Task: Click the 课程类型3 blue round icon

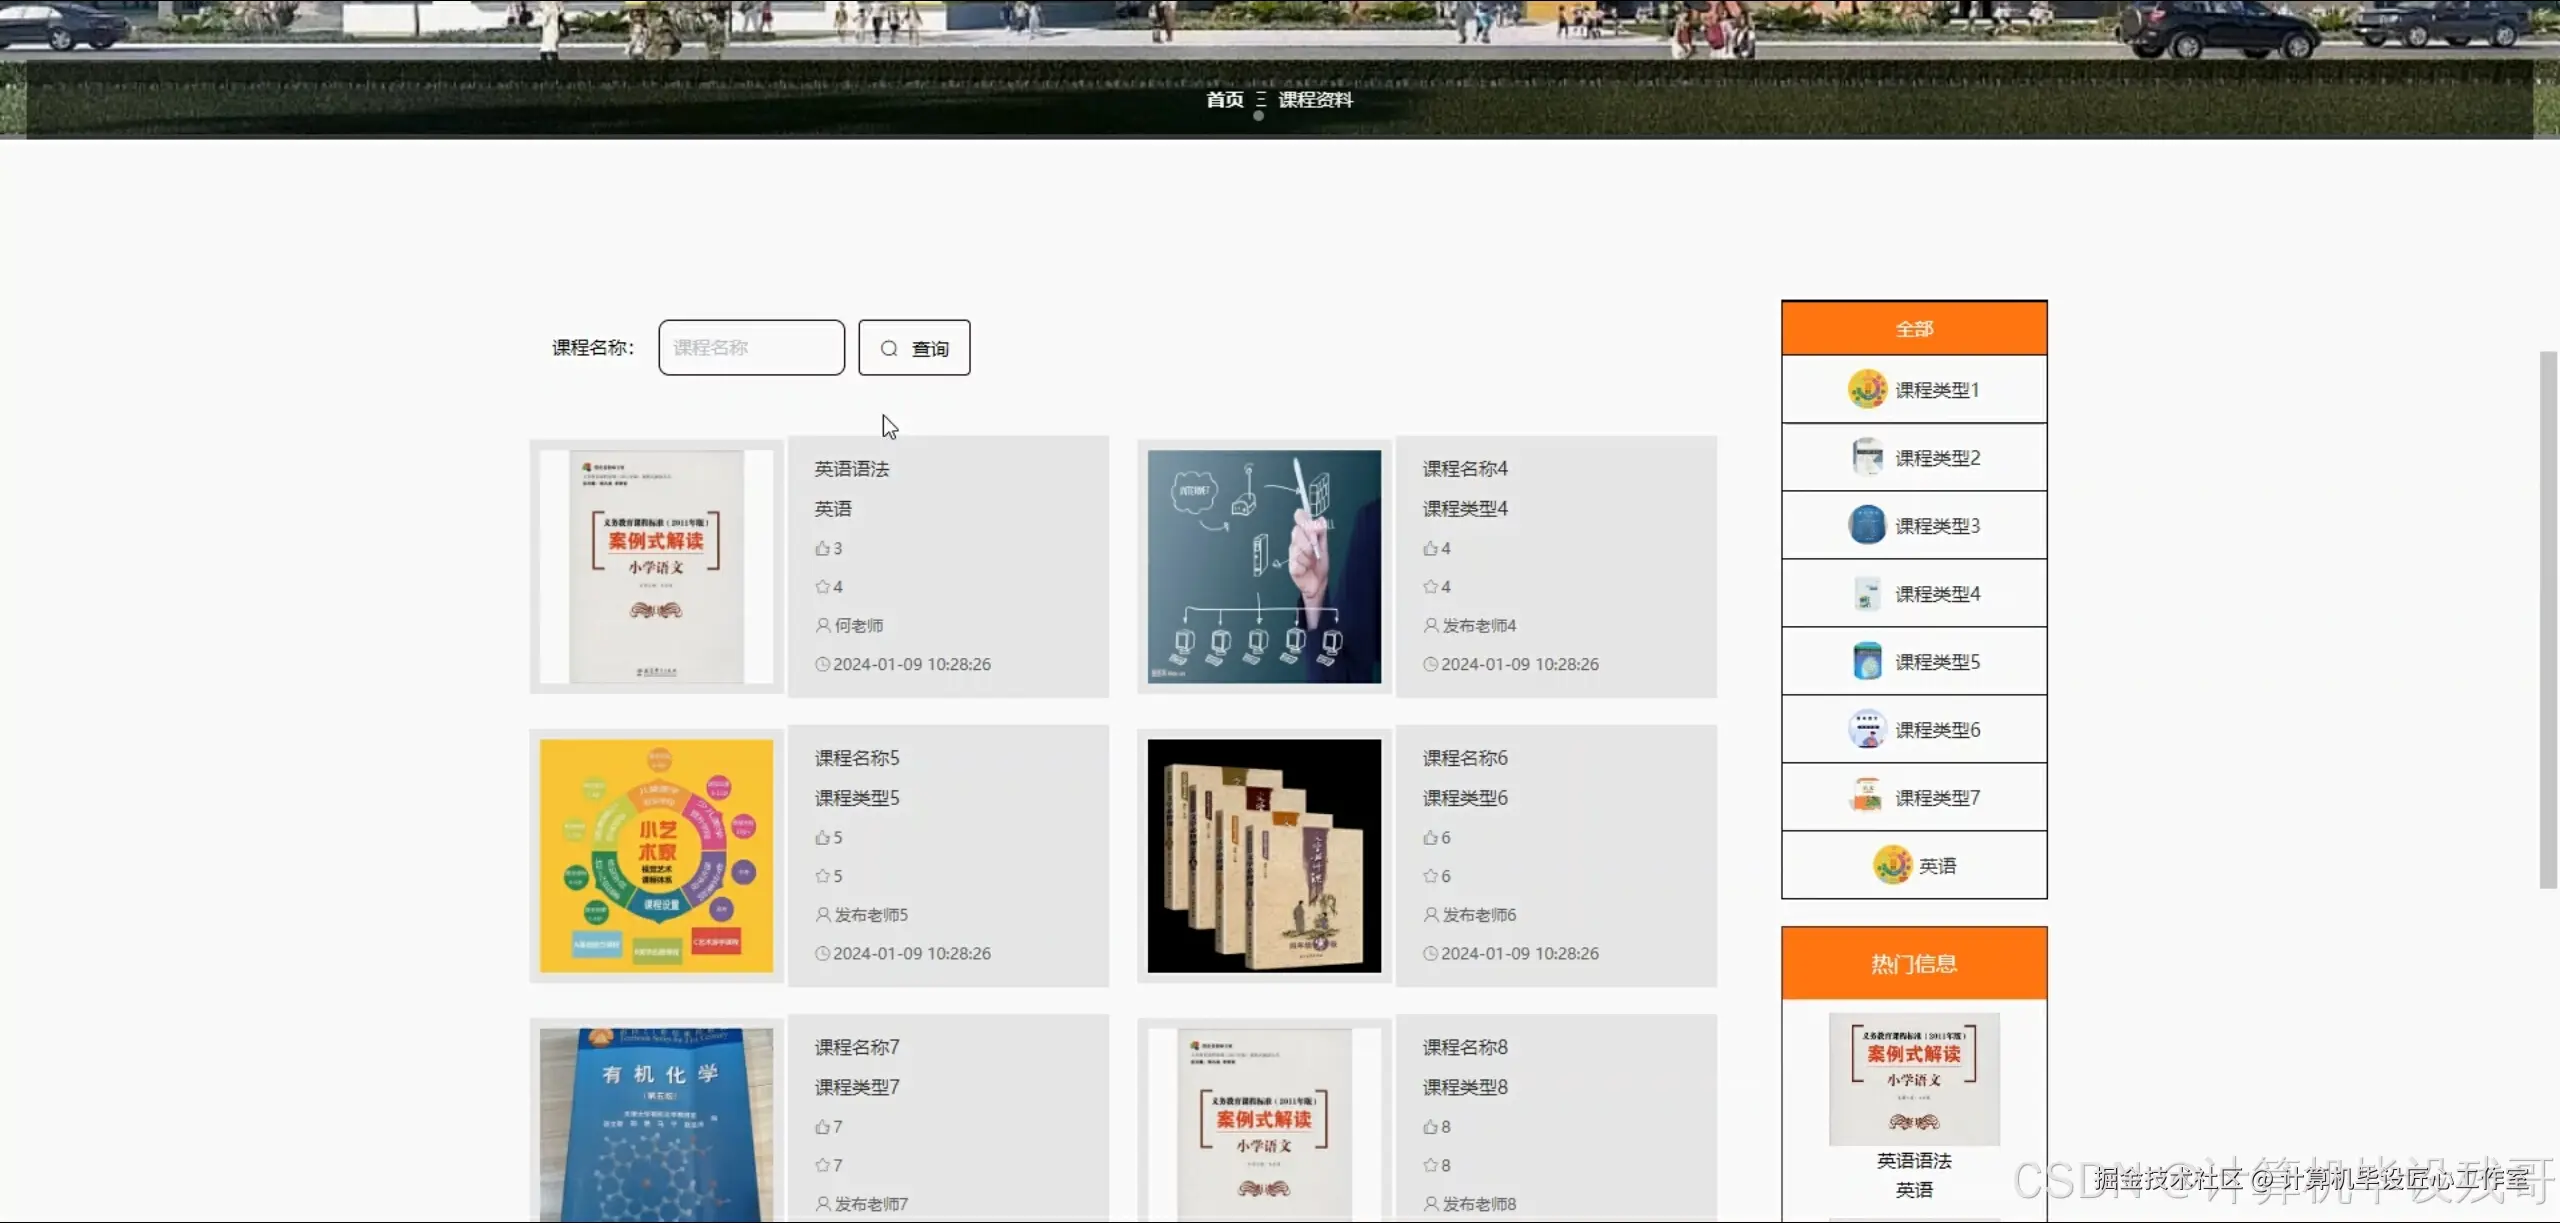Action: tap(1867, 525)
